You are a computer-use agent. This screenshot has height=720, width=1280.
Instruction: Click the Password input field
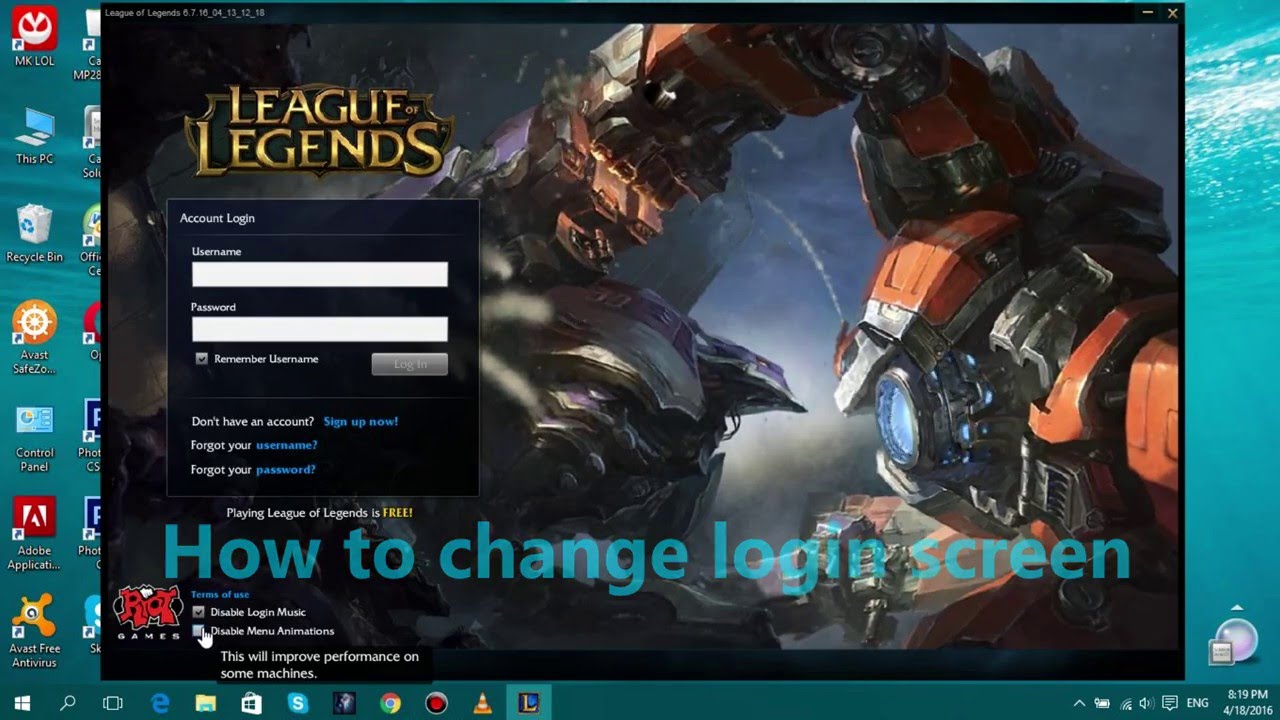point(319,329)
